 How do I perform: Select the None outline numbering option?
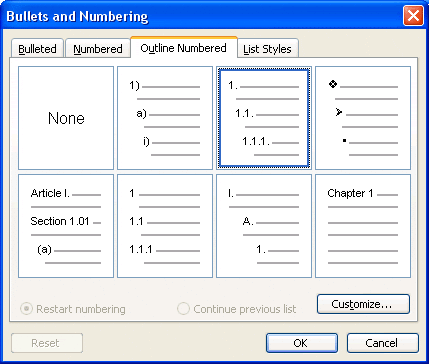tap(66, 118)
